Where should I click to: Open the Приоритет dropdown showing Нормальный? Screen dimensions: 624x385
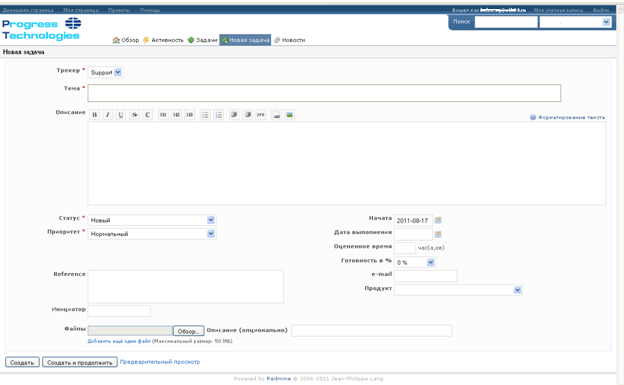point(152,234)
